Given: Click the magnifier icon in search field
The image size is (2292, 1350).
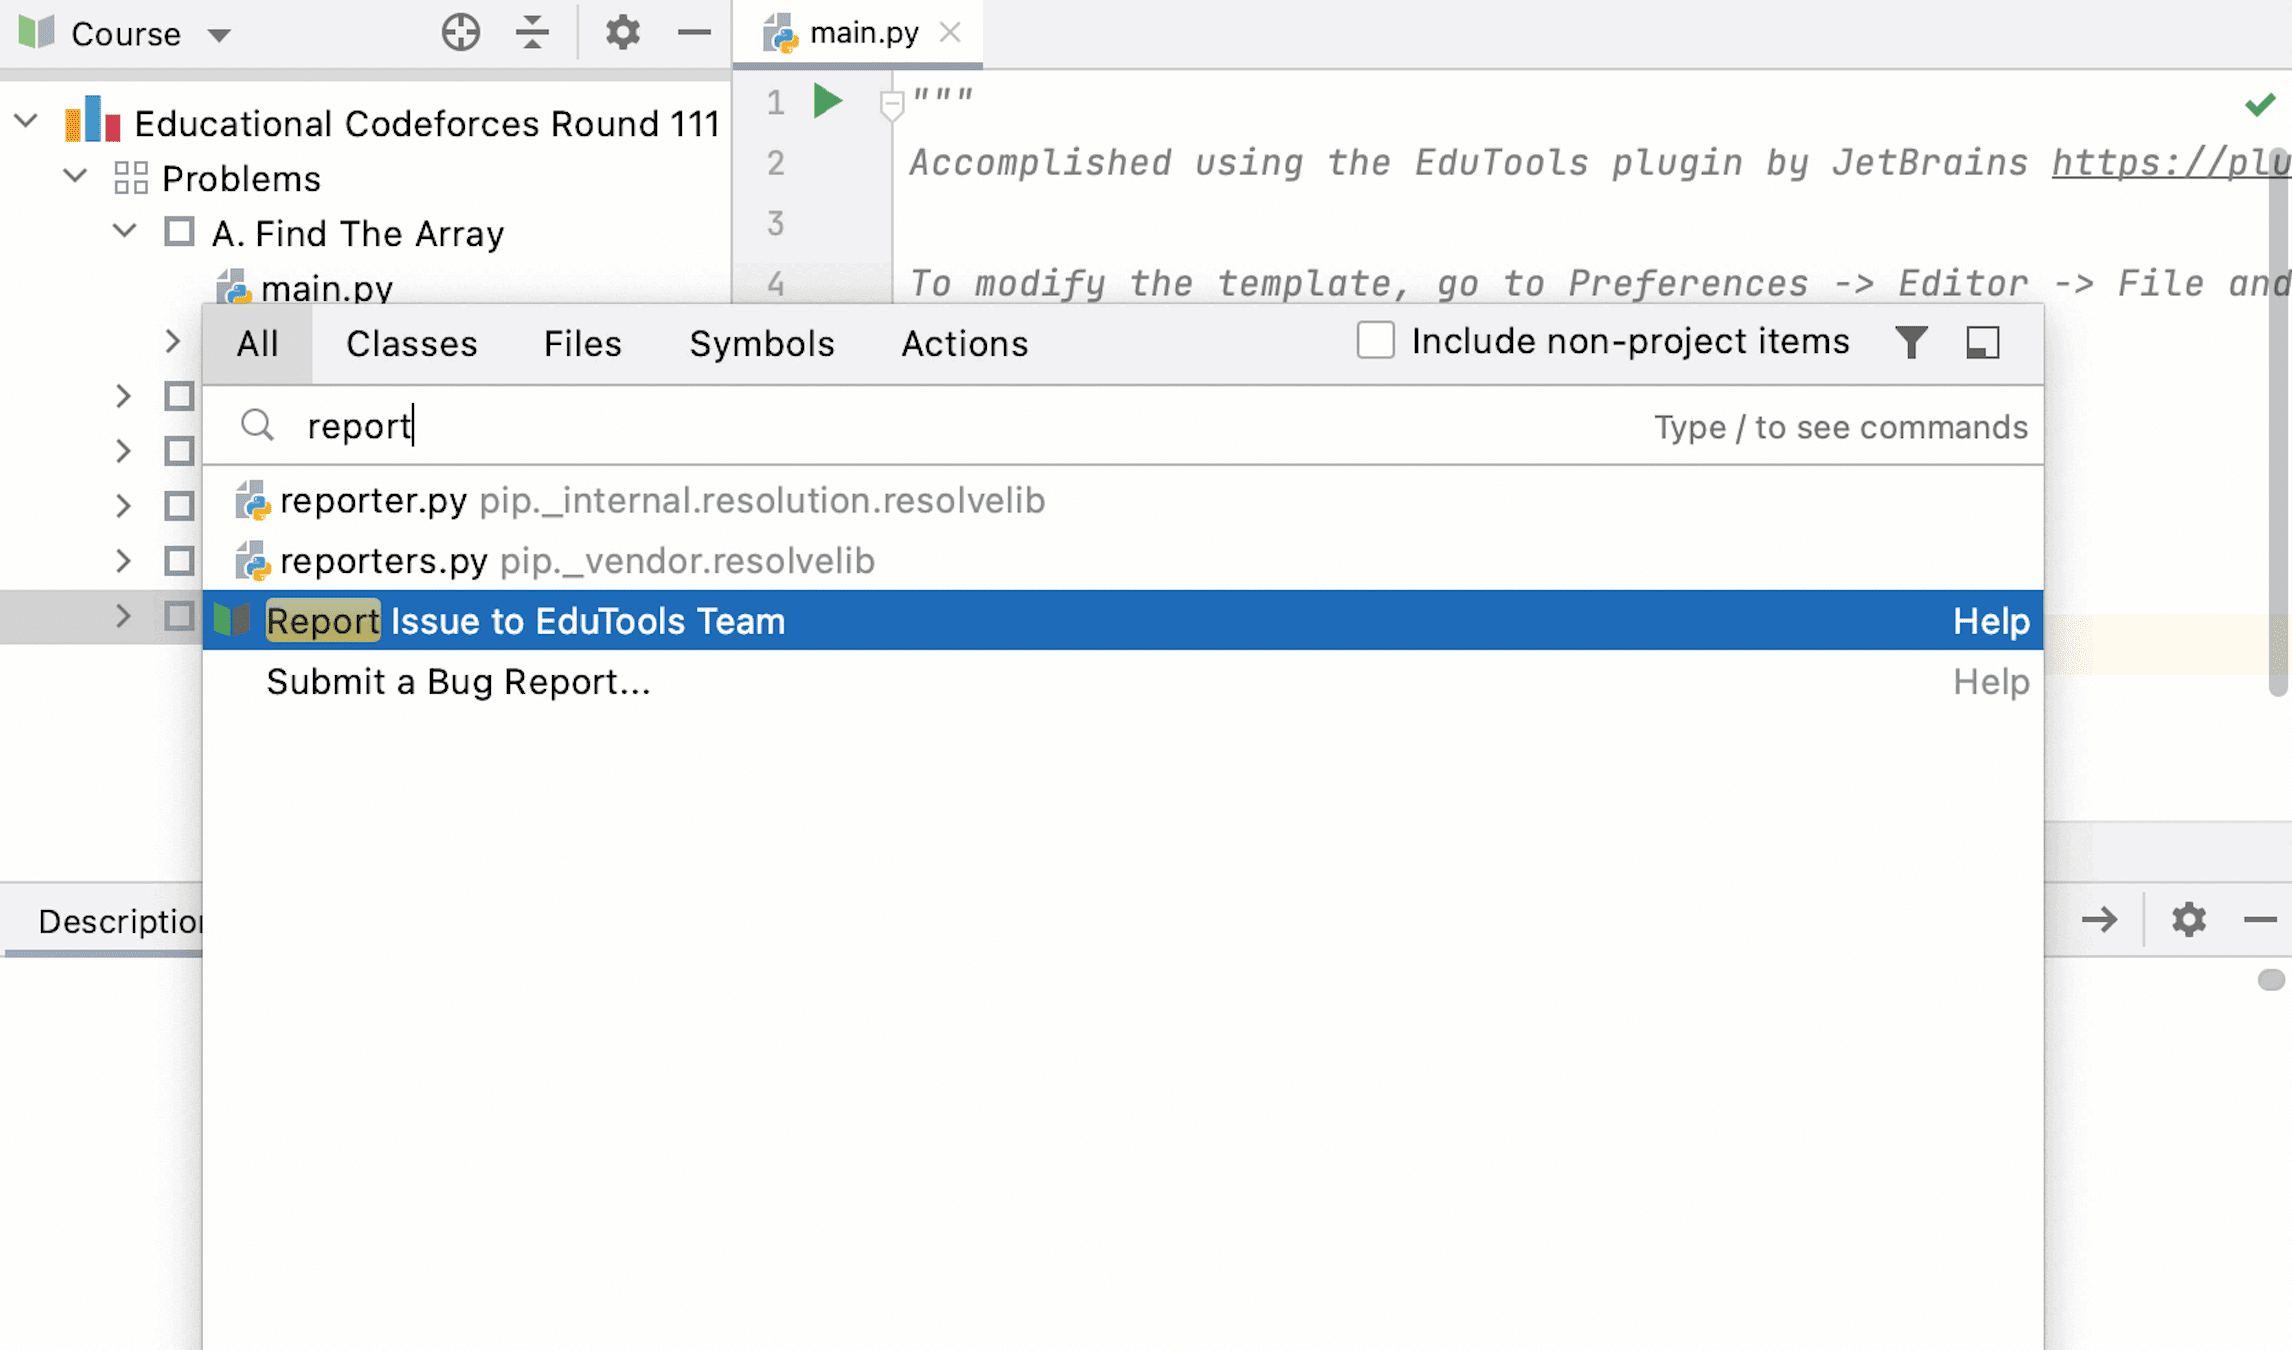Looking at the screenshot, I should click(x=257, y=425).
